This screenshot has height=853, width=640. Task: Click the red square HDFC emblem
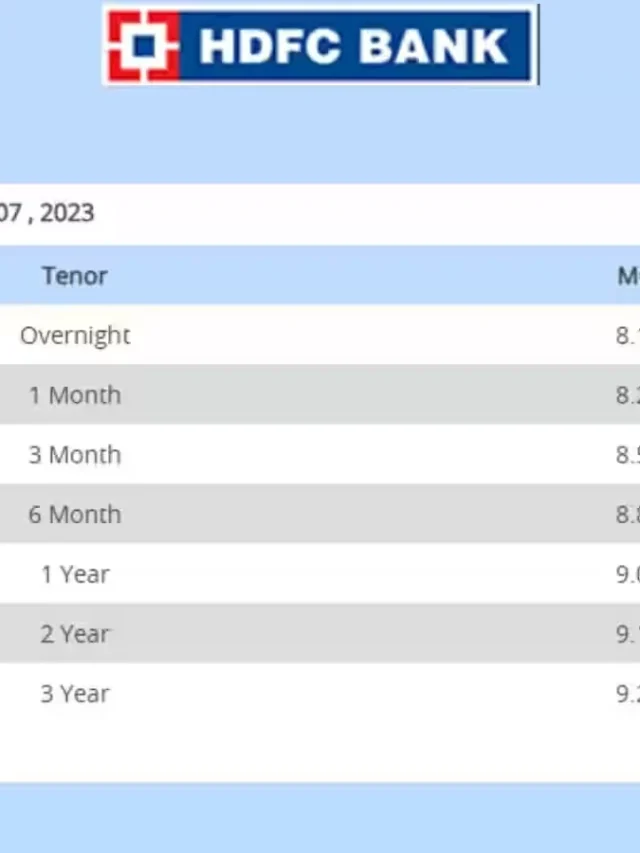coord(144,46)
